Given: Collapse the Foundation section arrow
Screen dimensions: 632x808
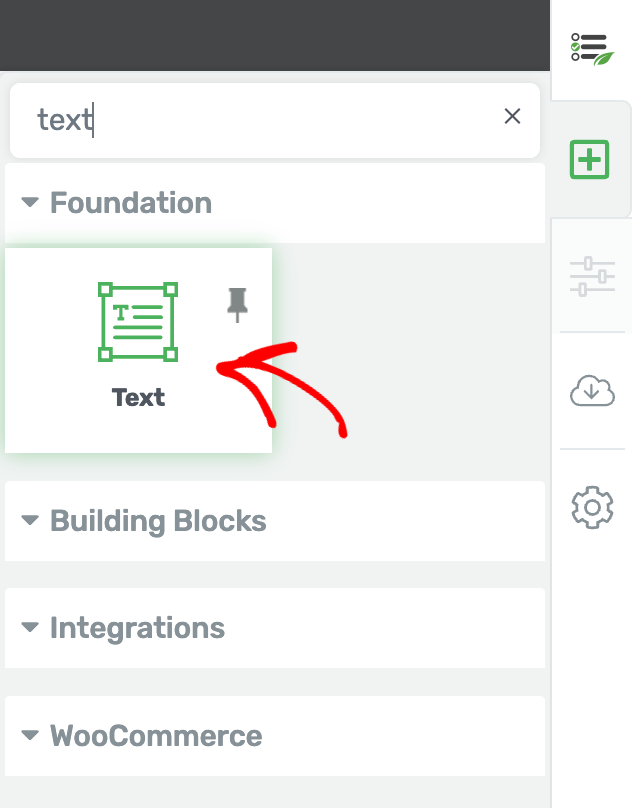Looking at the screenshot, I should pyautogui.click(x=30, y=203).
